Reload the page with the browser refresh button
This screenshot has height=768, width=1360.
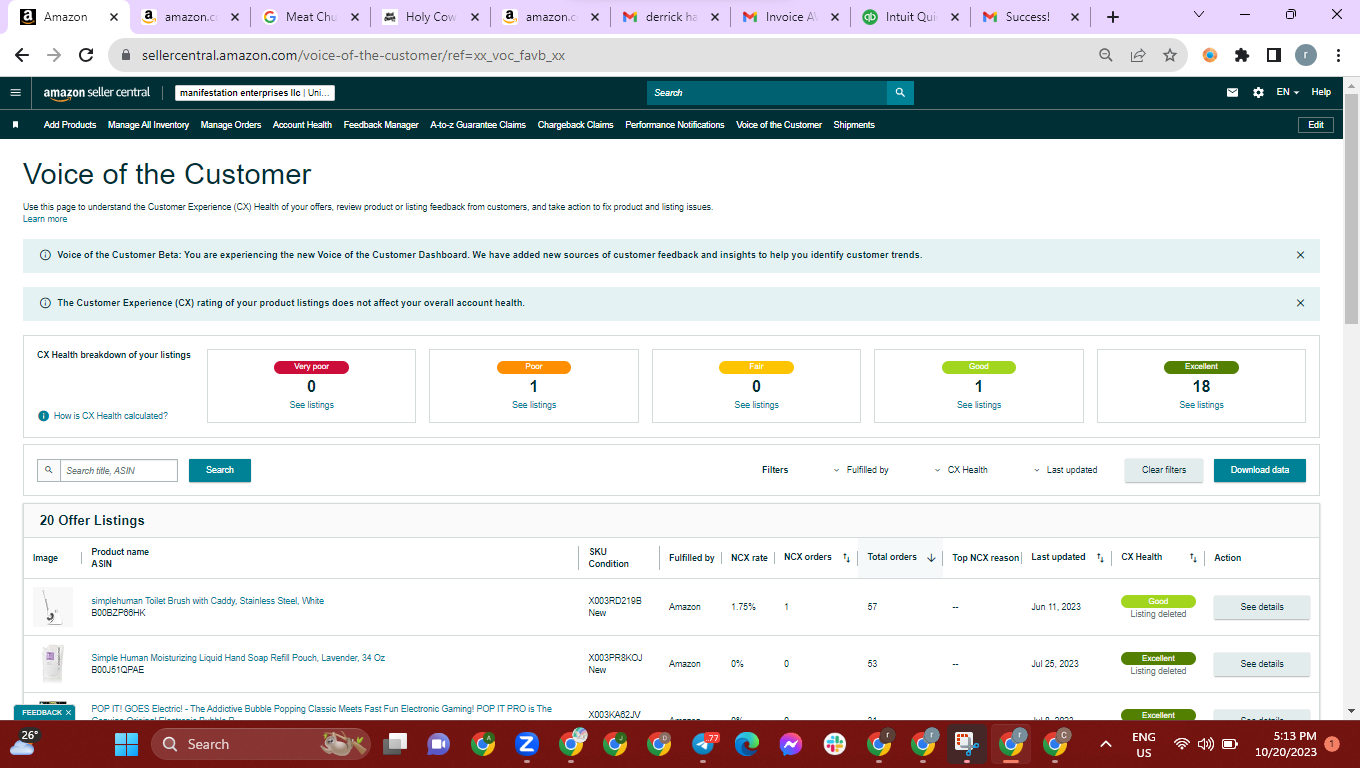(x=86, y=56)
